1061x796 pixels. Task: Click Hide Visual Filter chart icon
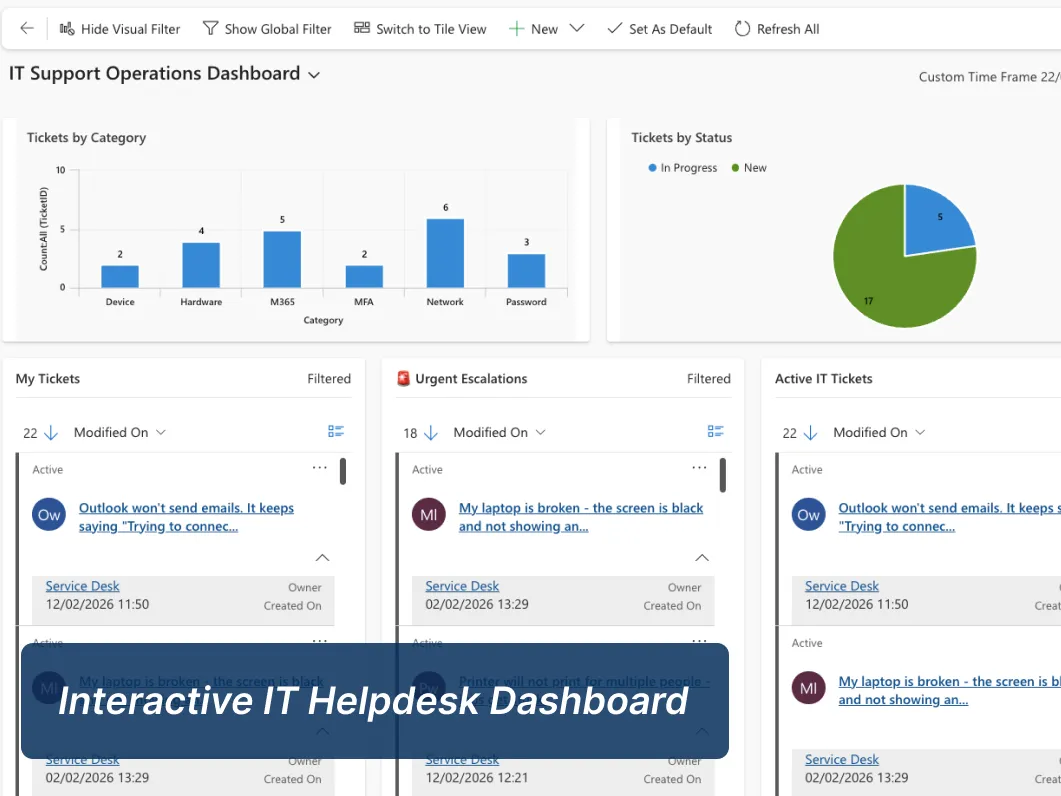click(x=67, y=28)
